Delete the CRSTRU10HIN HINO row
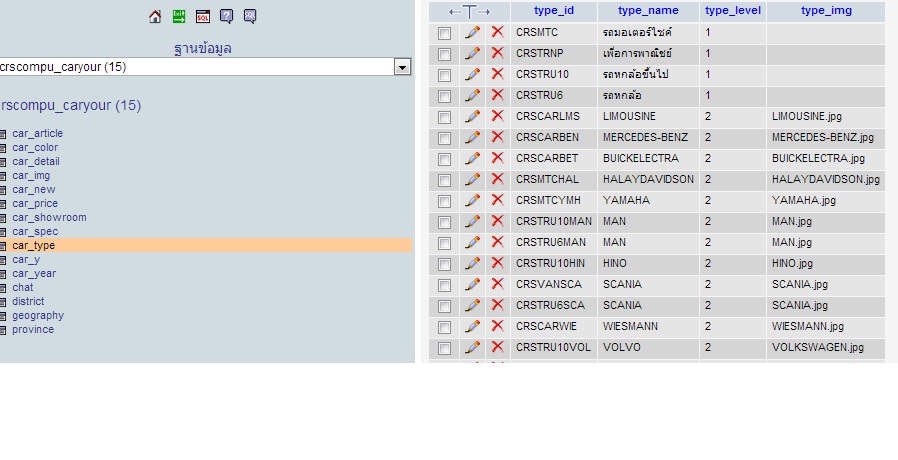The width and height of the screenshot is (898, 460). click(498, 263)
